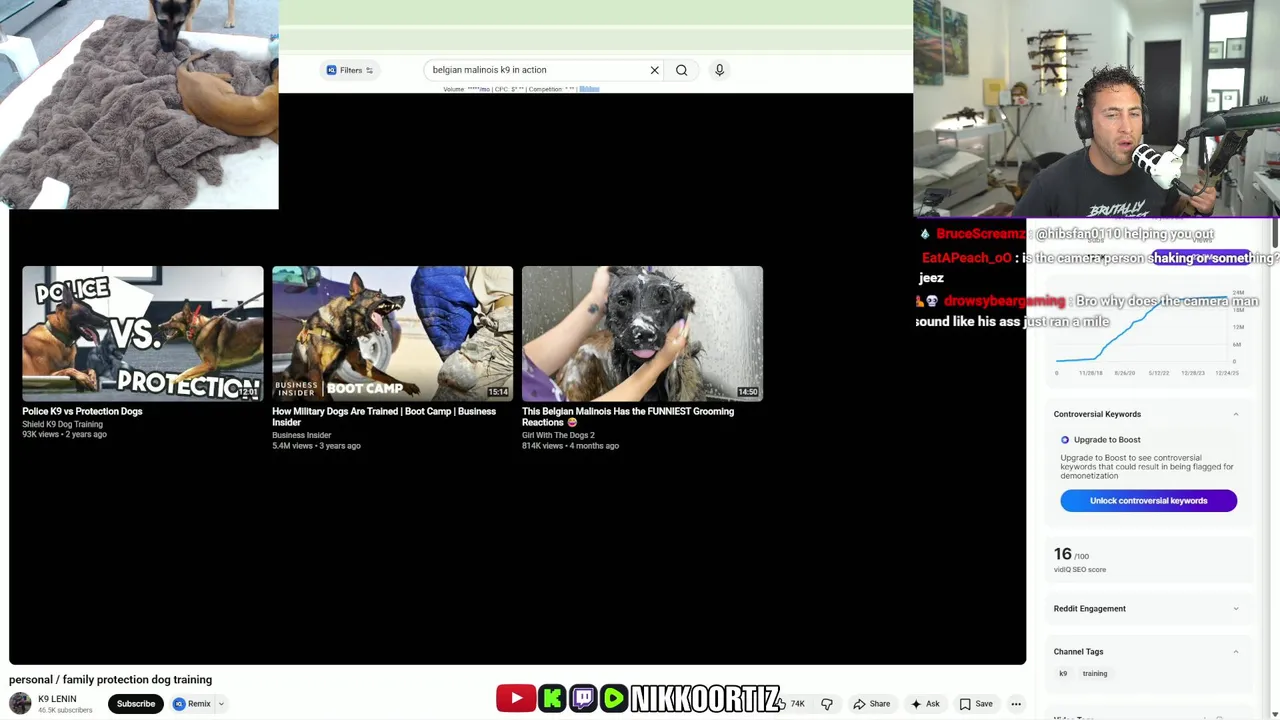Collapse the Channel Tags section
This screenshot has width=1280, height=720.
1236,652
